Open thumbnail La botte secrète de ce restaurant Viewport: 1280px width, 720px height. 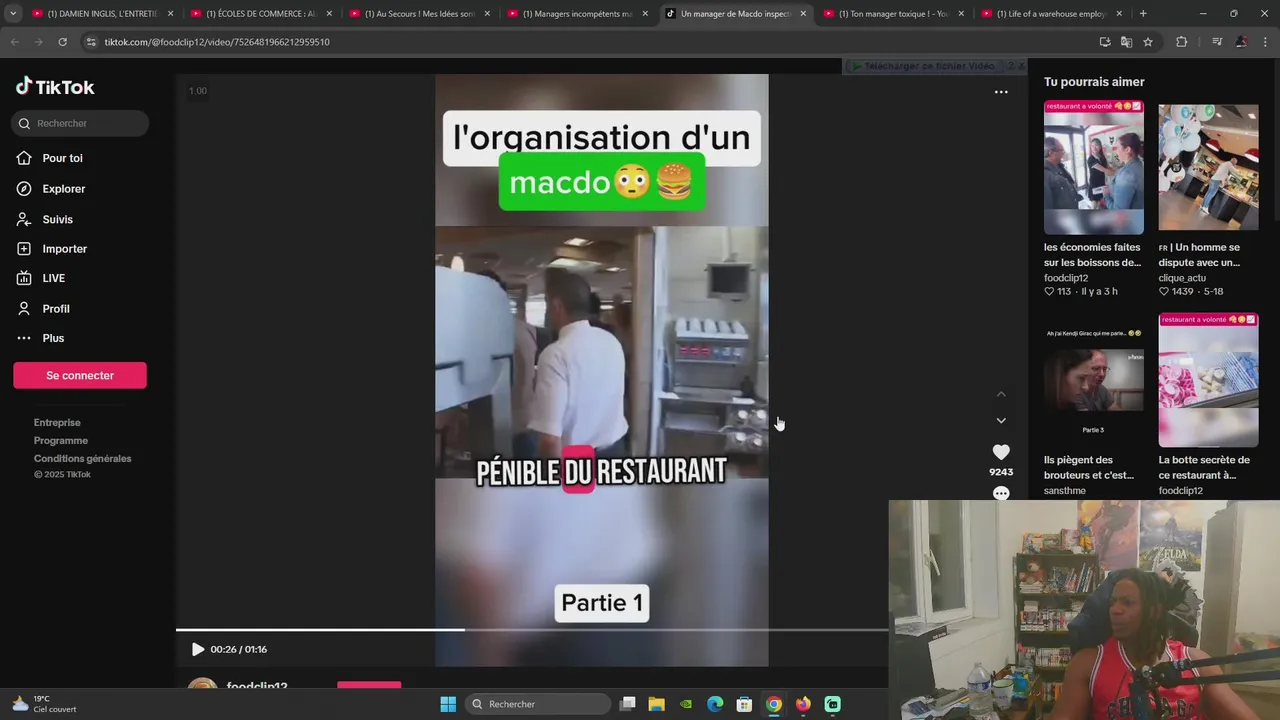click(1208, 380)
